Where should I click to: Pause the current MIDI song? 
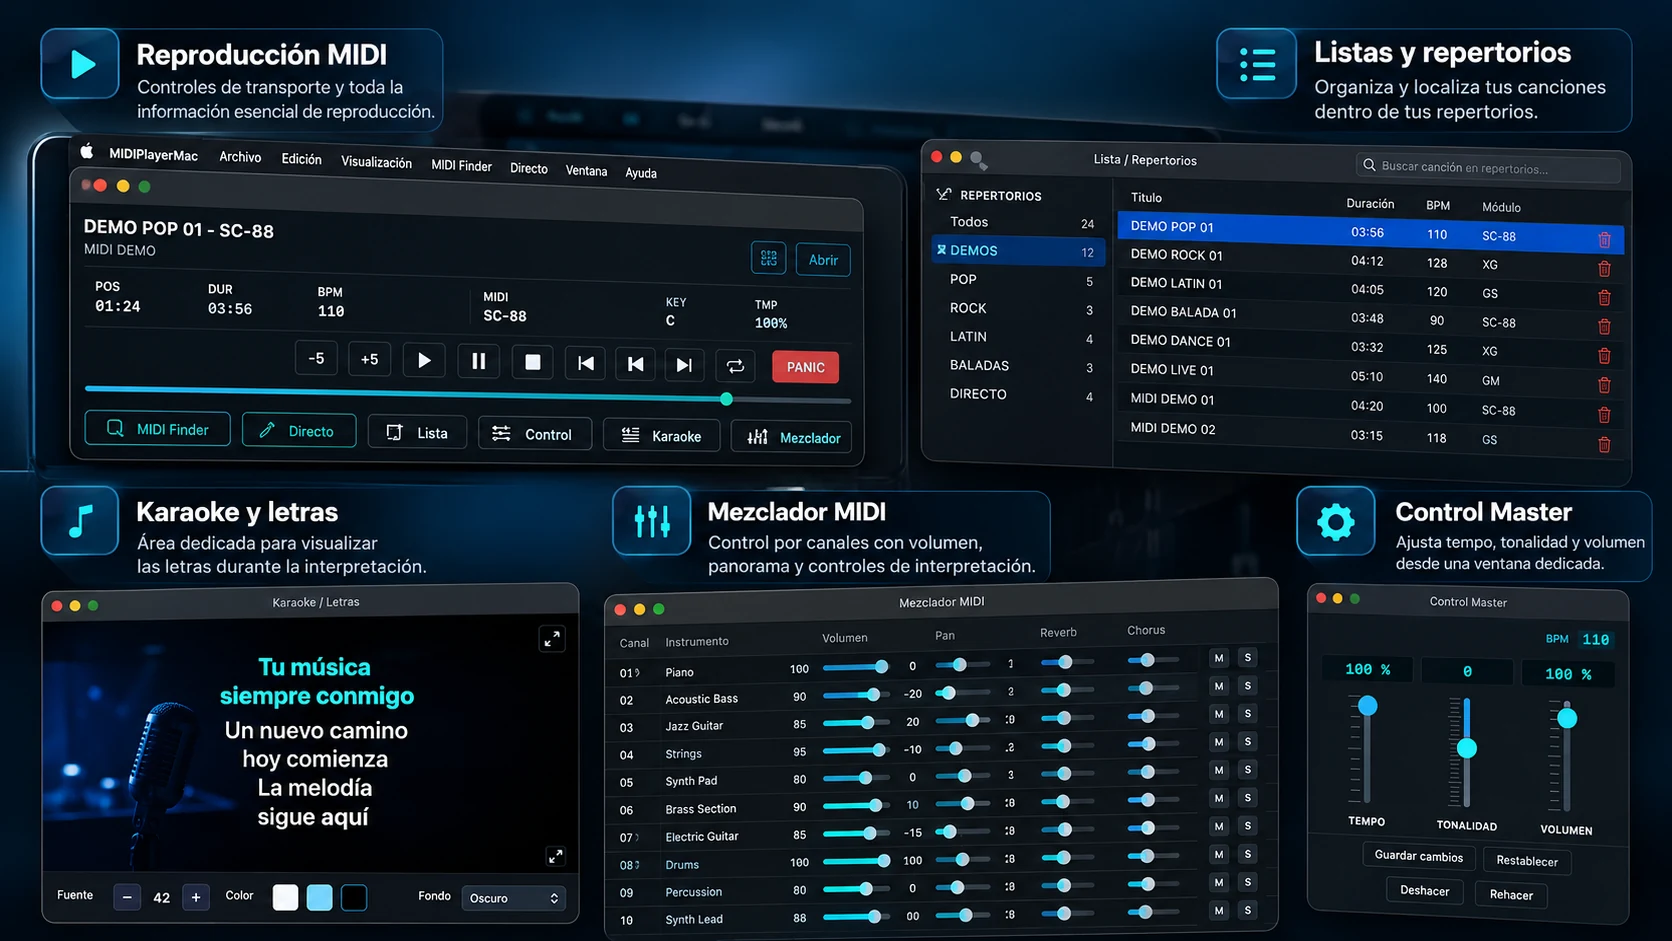click(x=478, y=362)
